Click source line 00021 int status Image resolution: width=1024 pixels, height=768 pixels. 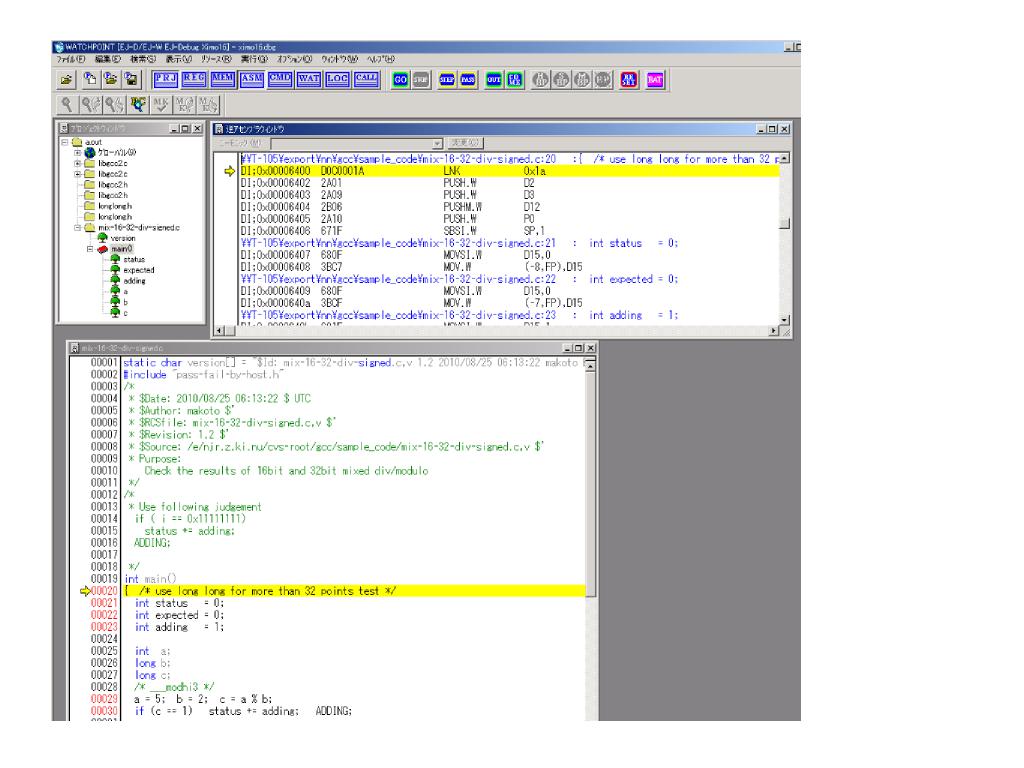[x=179, y=603]
